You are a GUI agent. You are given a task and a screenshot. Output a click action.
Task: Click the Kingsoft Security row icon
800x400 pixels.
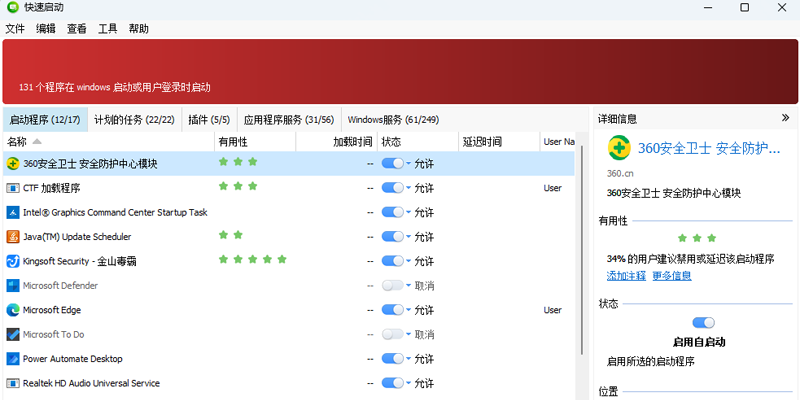13,261
